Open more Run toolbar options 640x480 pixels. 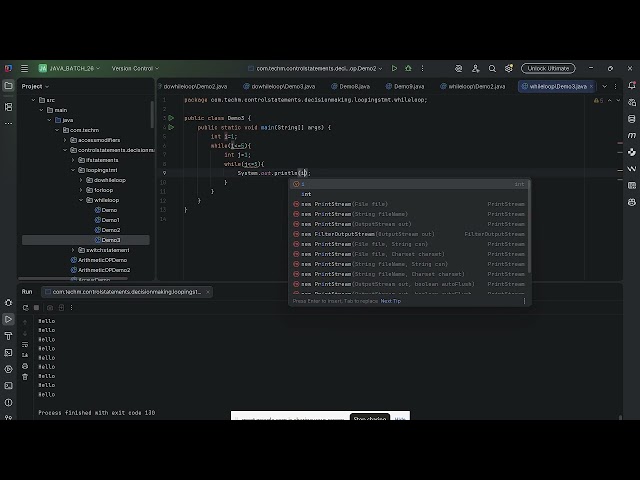71,308
